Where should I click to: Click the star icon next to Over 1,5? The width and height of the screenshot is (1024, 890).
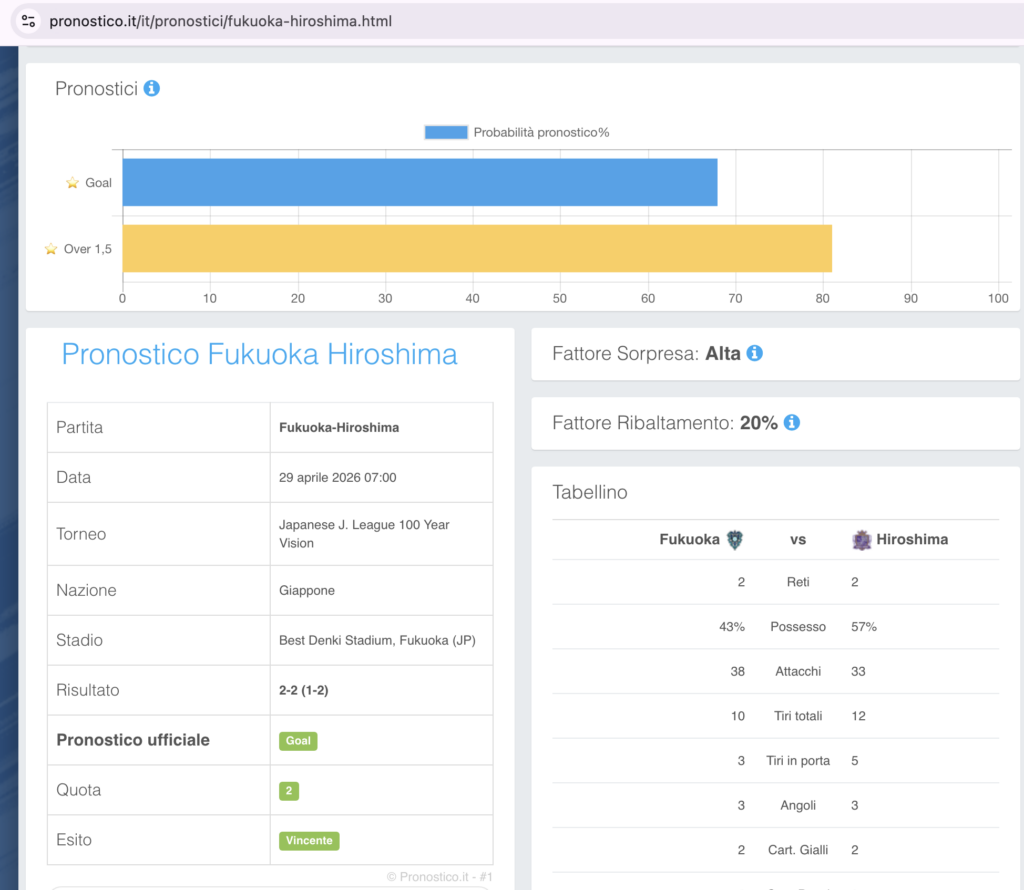tap(51, 249)
